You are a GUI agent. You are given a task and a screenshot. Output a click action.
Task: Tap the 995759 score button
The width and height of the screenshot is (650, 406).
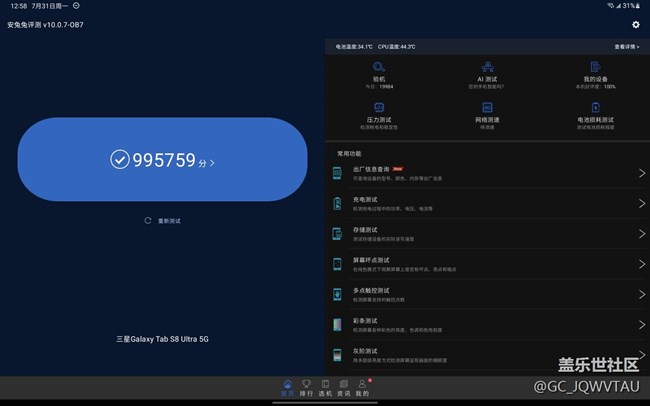162,159
